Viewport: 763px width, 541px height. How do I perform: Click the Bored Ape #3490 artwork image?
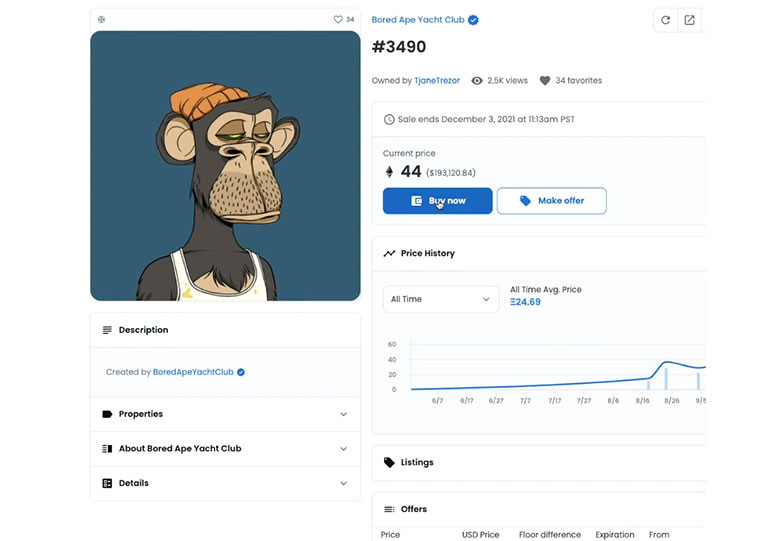pyautogui.click(x=225, y=166)
